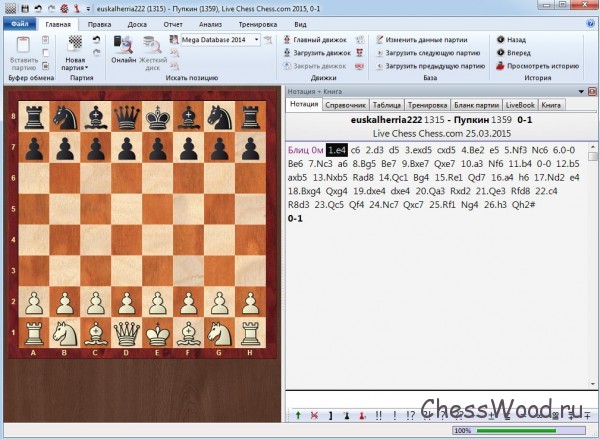Screen dimensions: 600x439
Task: Click the notation scrollbar down arrow
Action: tap(593, 384)
